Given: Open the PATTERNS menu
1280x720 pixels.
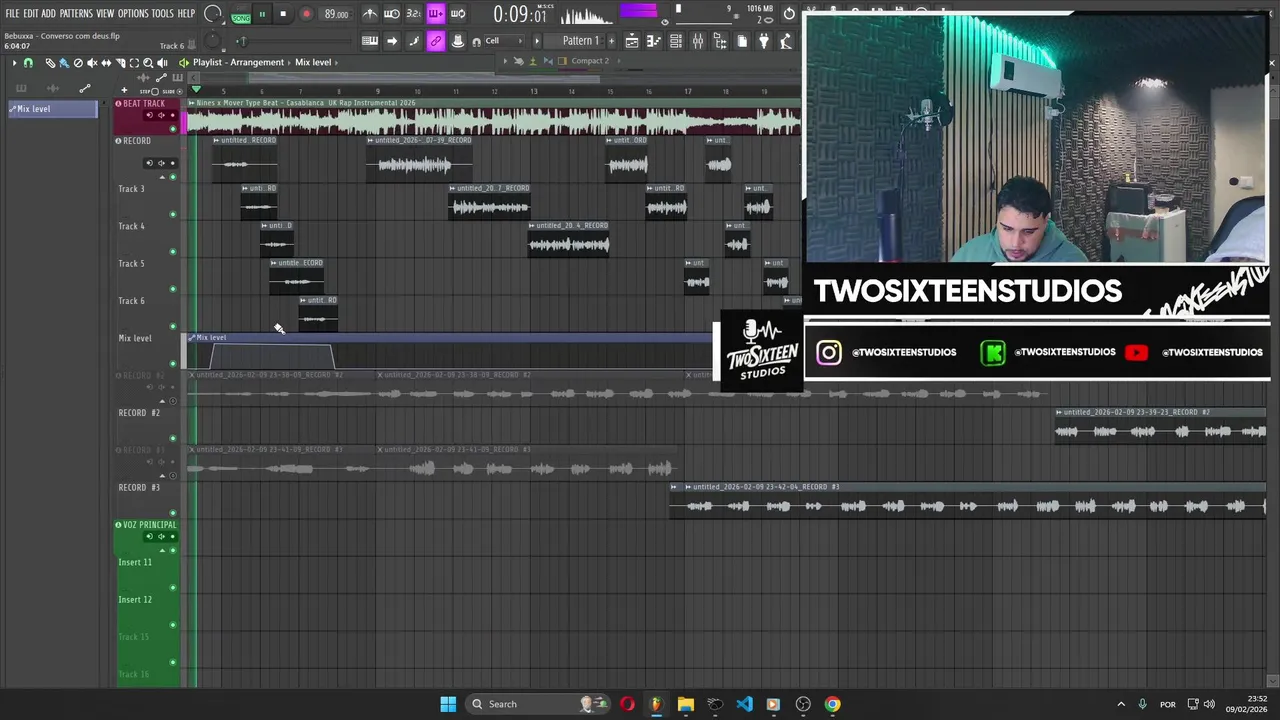Looking at the screenshot, I should (76, 13).
